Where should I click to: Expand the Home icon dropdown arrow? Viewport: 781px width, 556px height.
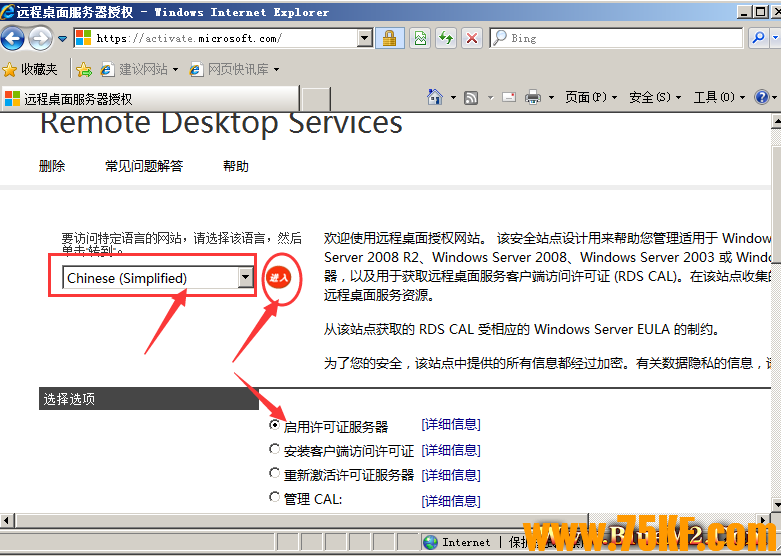click(x=453, y=98)
